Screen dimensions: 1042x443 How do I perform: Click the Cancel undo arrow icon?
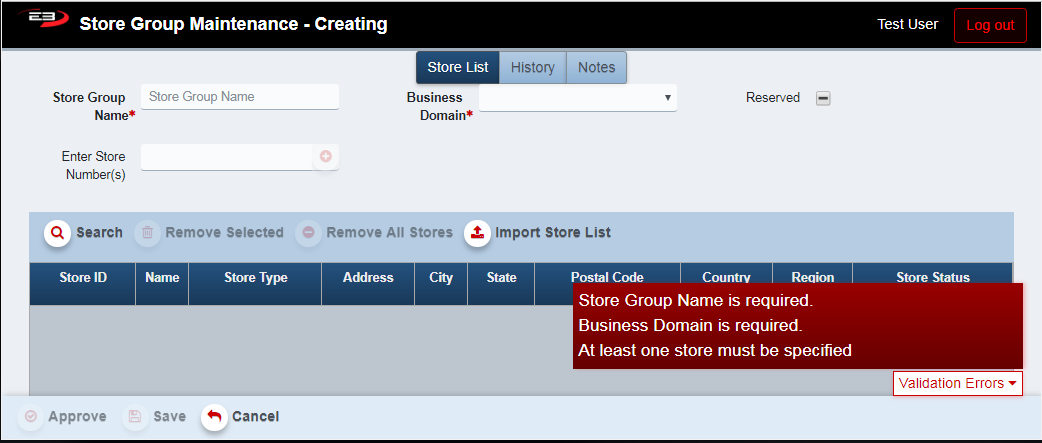(x=214, y=417)
